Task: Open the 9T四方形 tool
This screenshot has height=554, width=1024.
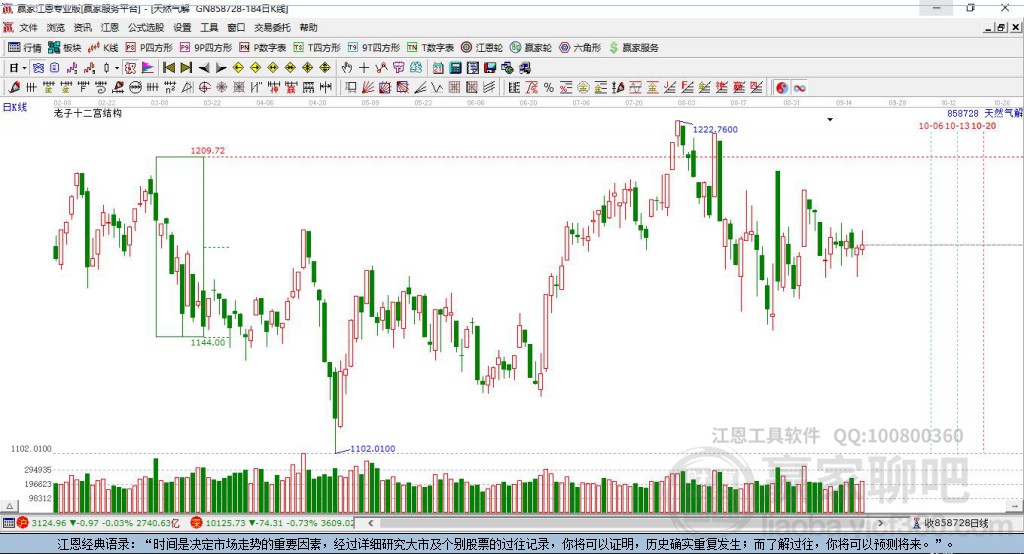Action: pyautogui.click(x=374, y=48)
